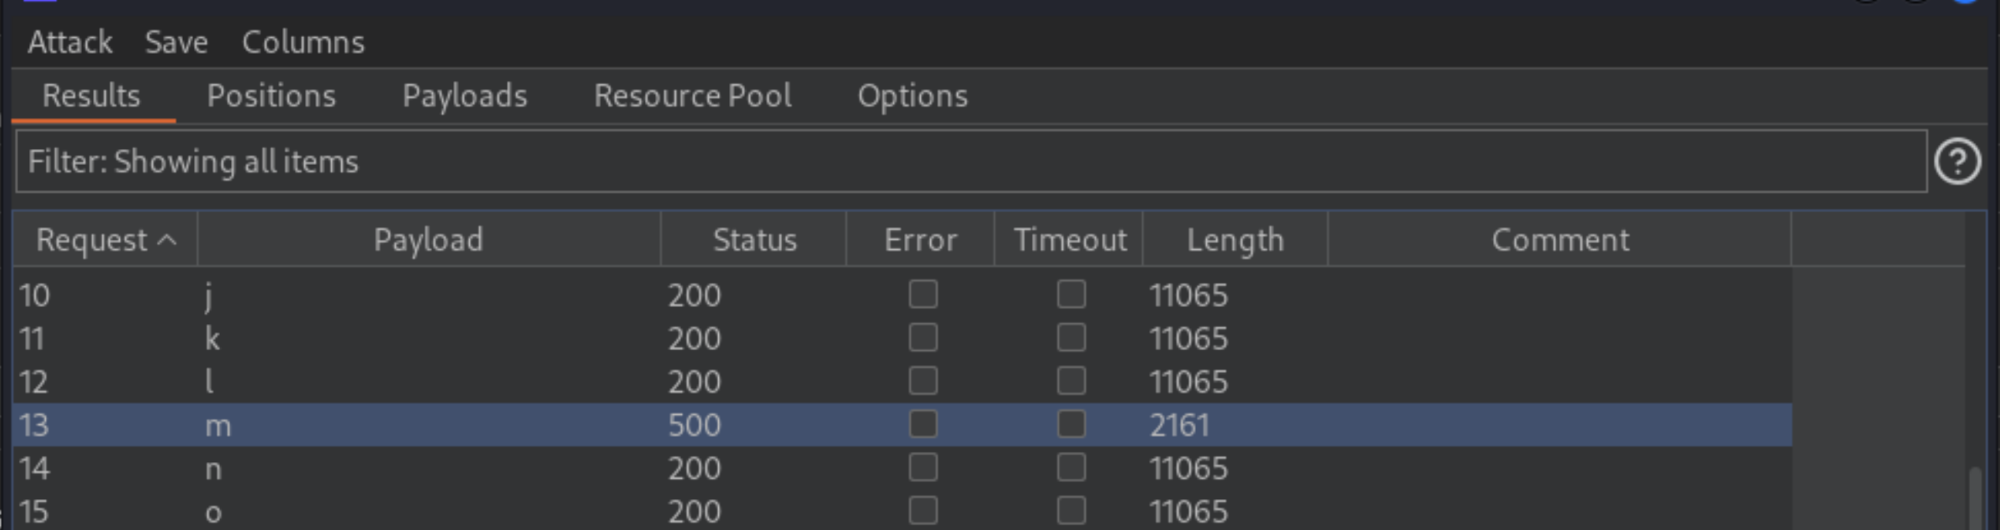Open the Attack menu

tap(70, 42)
